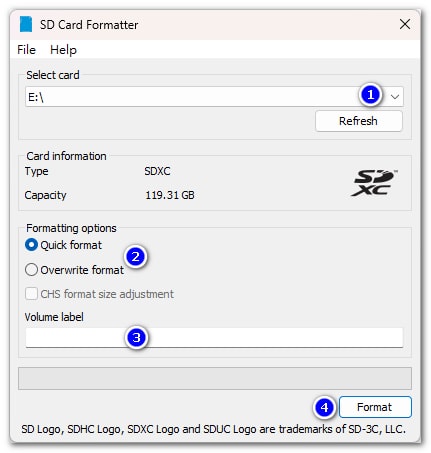Image resolution: width=431 pixels, height=453 pixels.
Task: Open the File menu
Action: point(26,50)
